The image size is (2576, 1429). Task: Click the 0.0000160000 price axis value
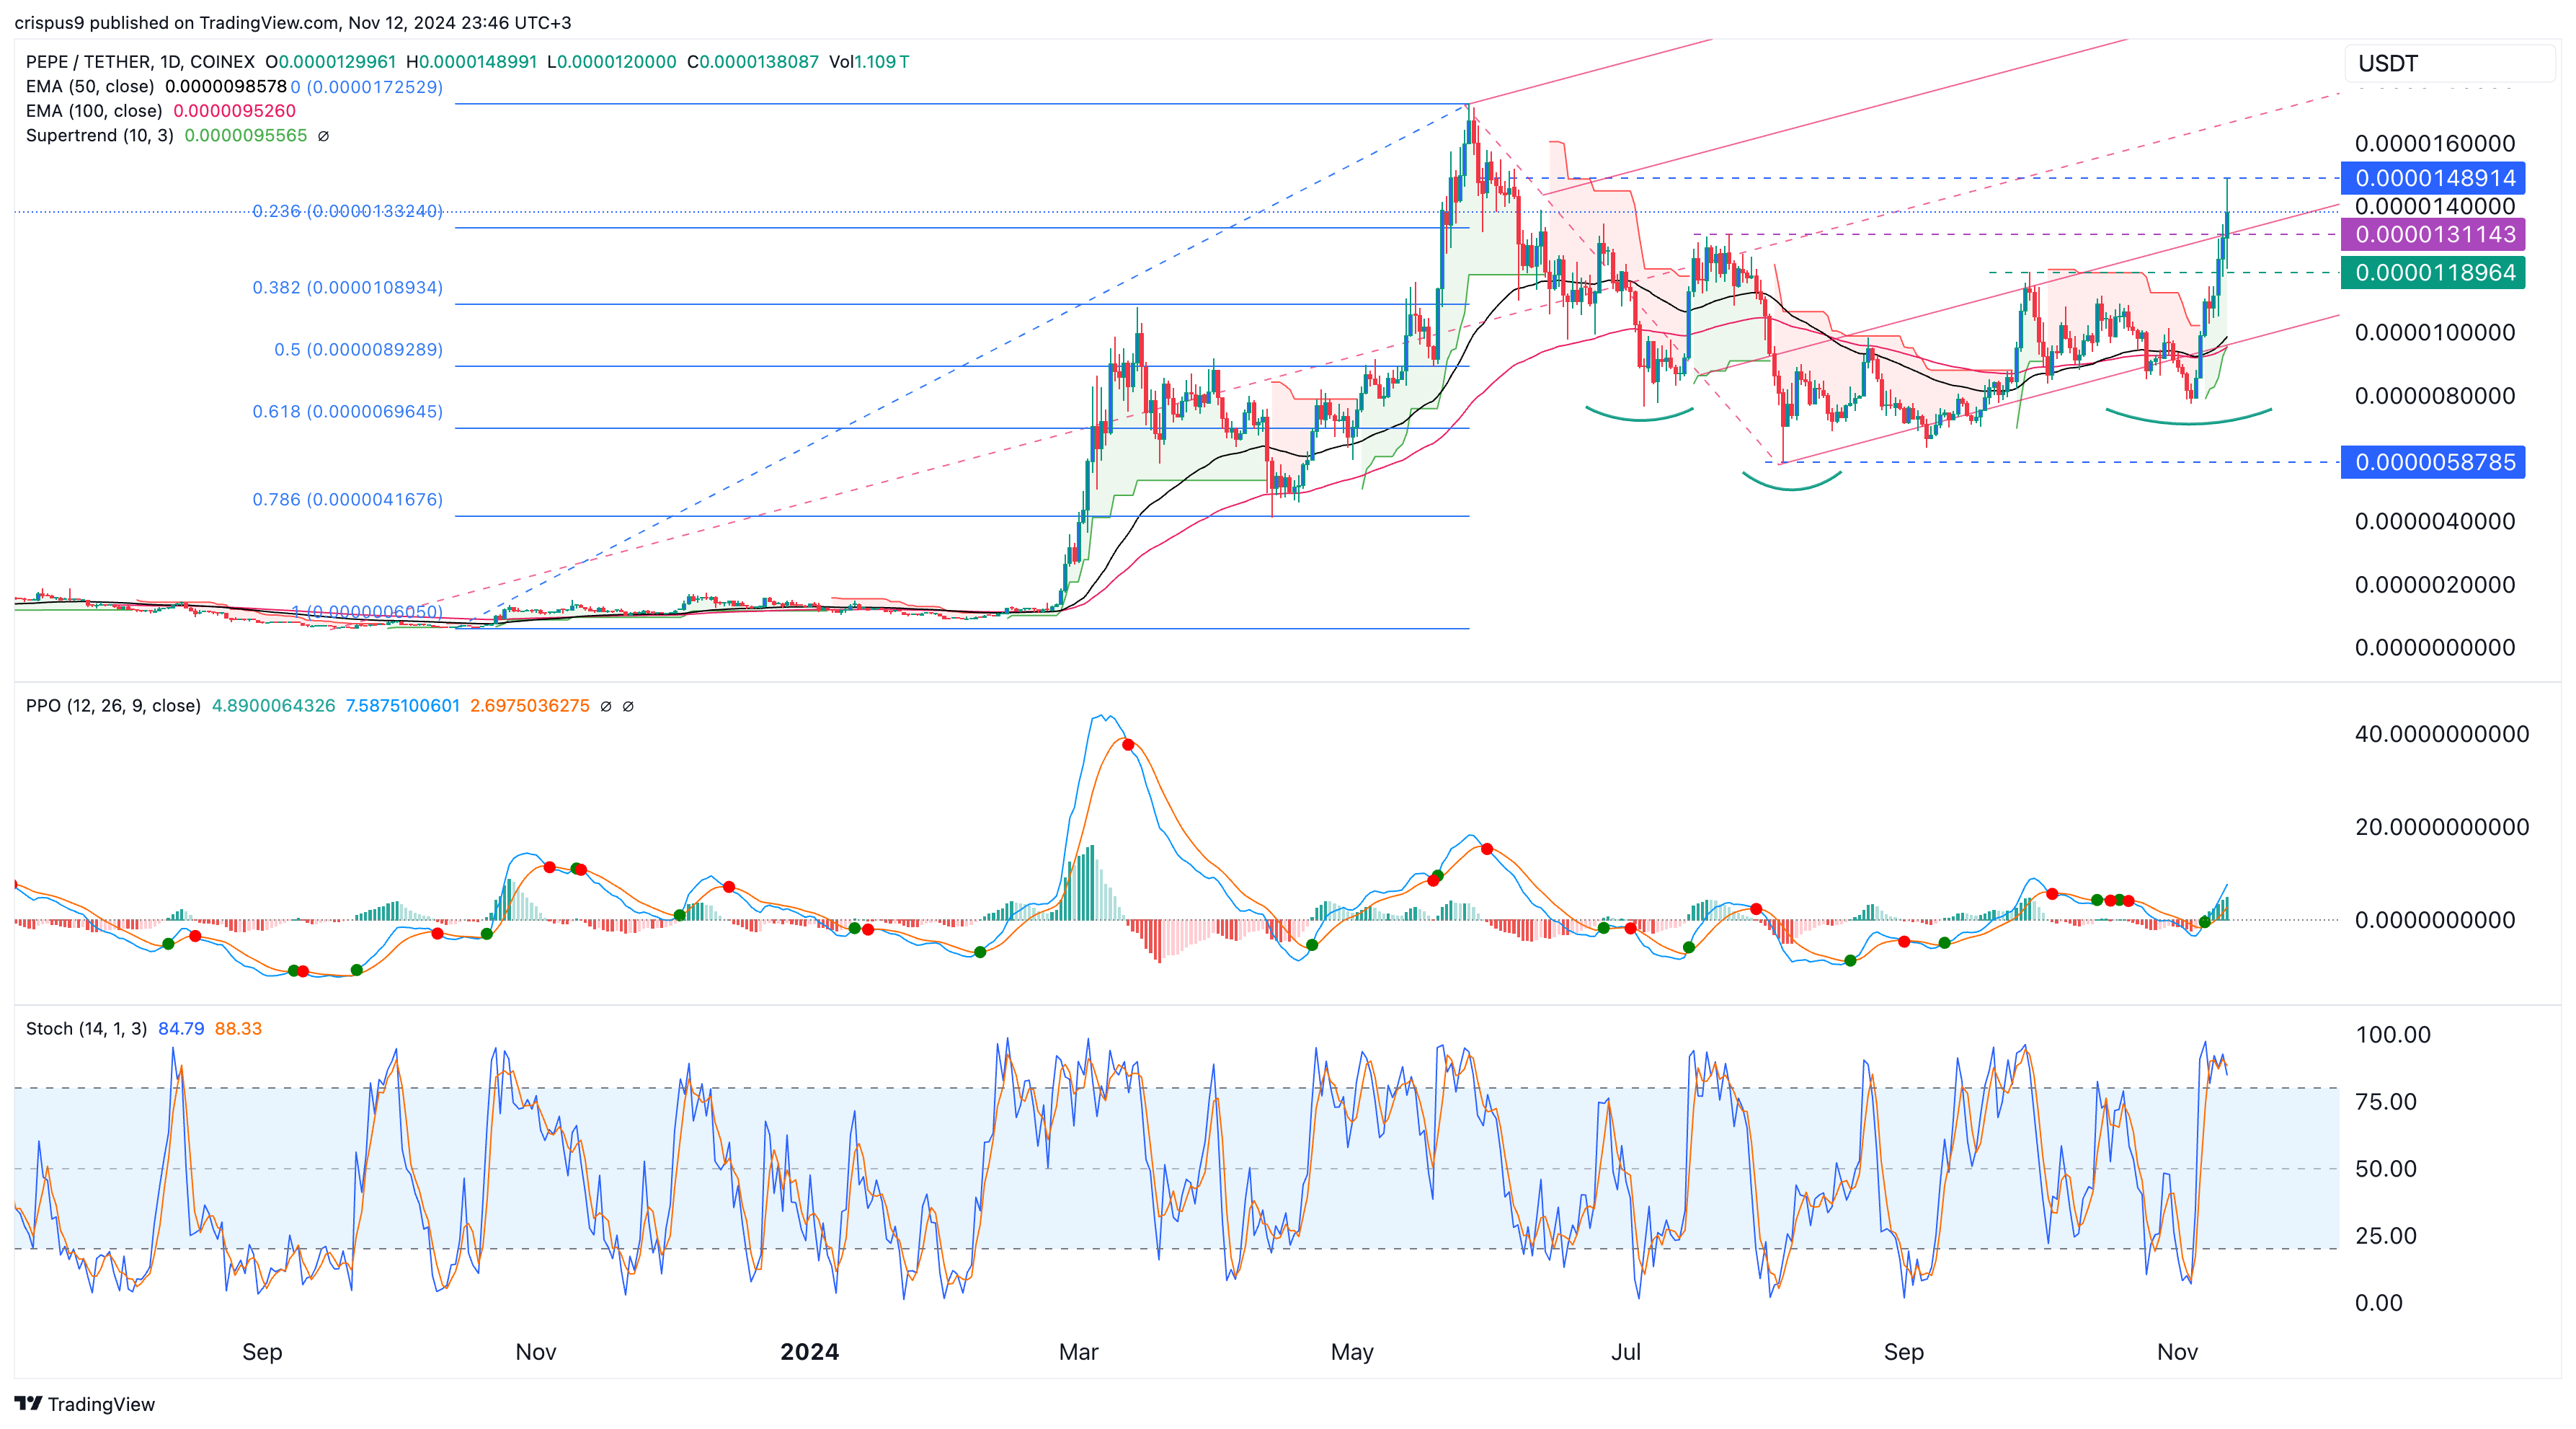click(x=2435, y=143)
